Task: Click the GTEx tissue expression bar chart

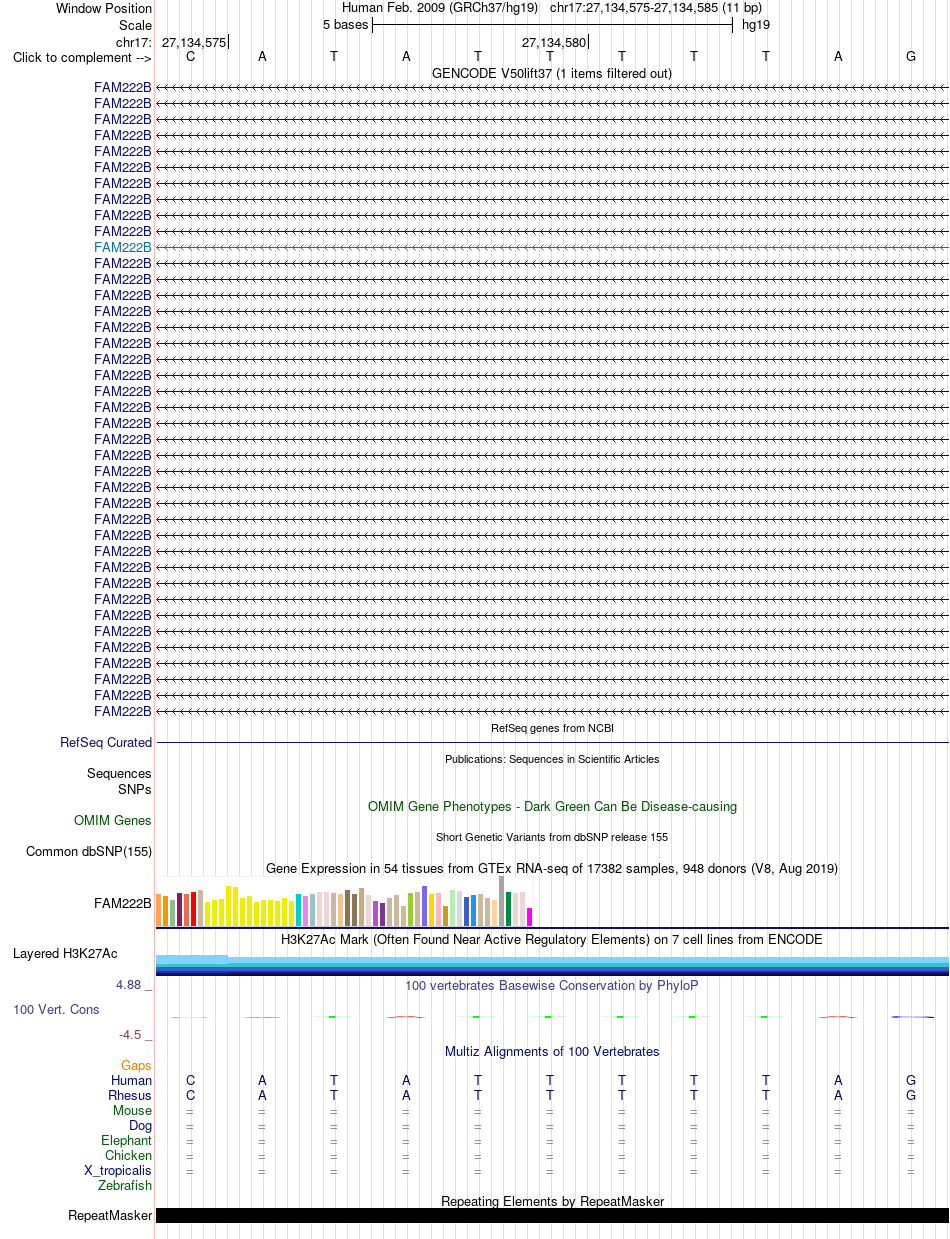Action: tap(345, 901)
